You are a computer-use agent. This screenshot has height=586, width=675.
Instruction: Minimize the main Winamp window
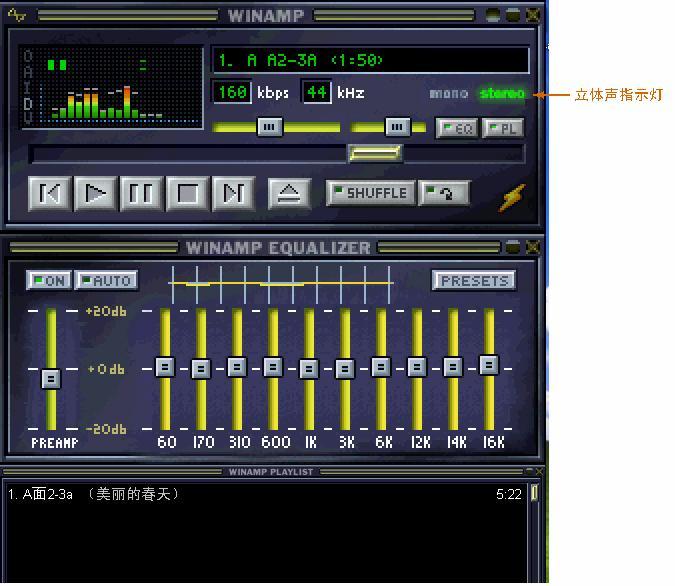[493, 16]
